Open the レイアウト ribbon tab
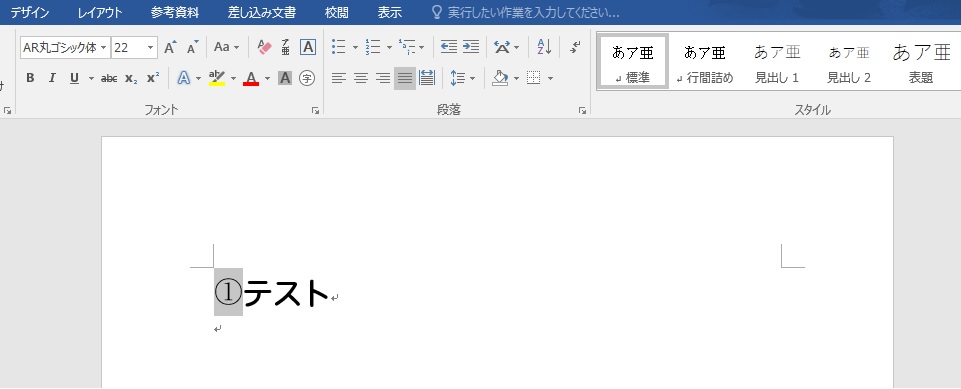Screen dimensions: 961x389 click(x=100, y=12)
